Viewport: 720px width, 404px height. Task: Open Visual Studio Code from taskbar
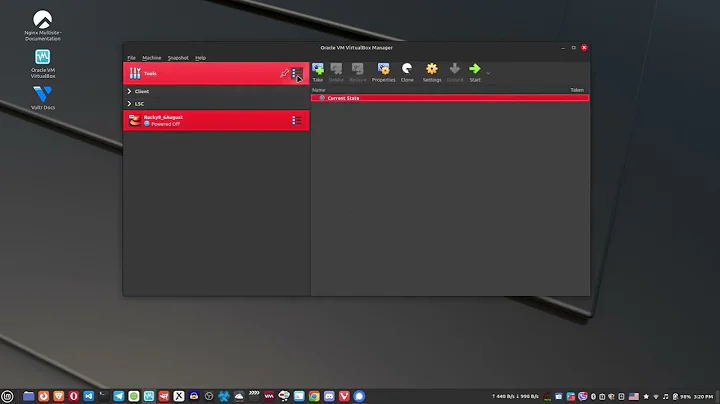(x=89, y=396)
